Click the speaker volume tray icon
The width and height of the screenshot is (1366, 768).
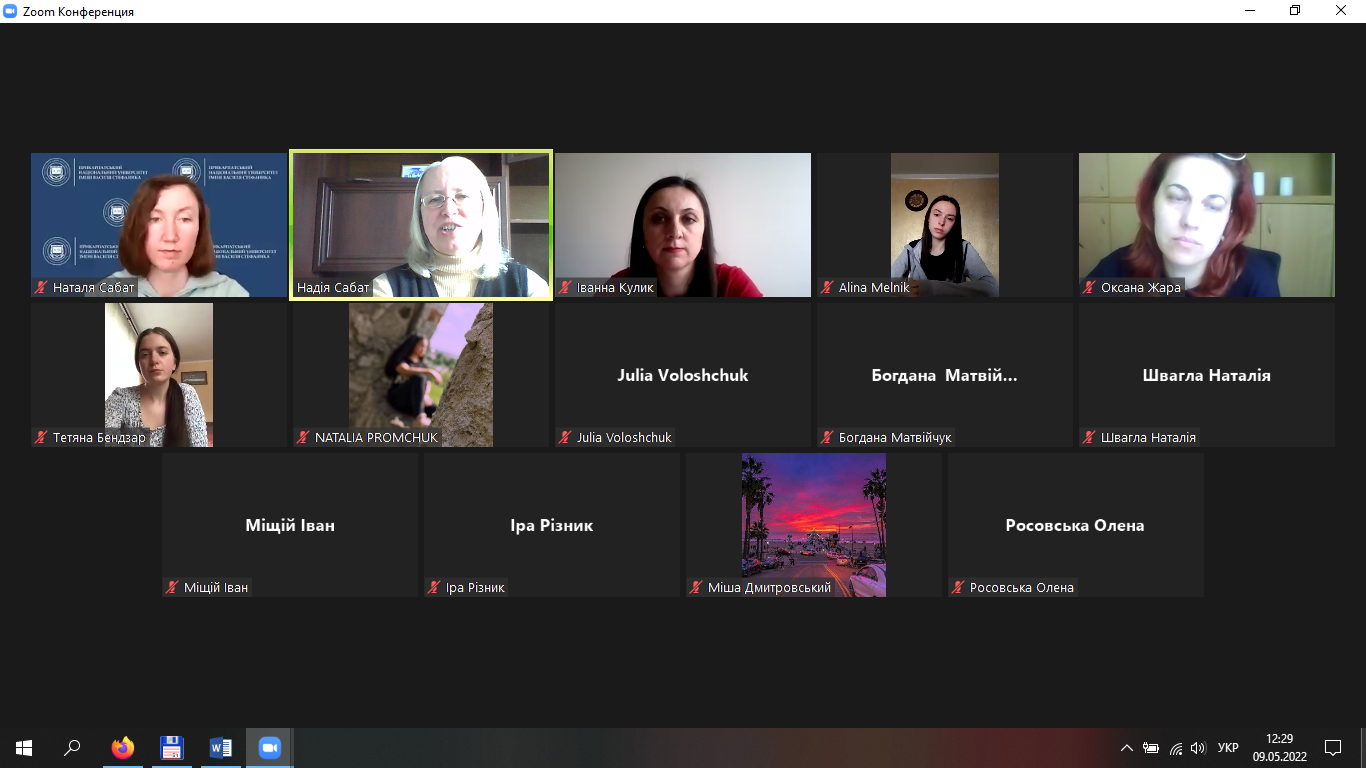[1198, 747]
